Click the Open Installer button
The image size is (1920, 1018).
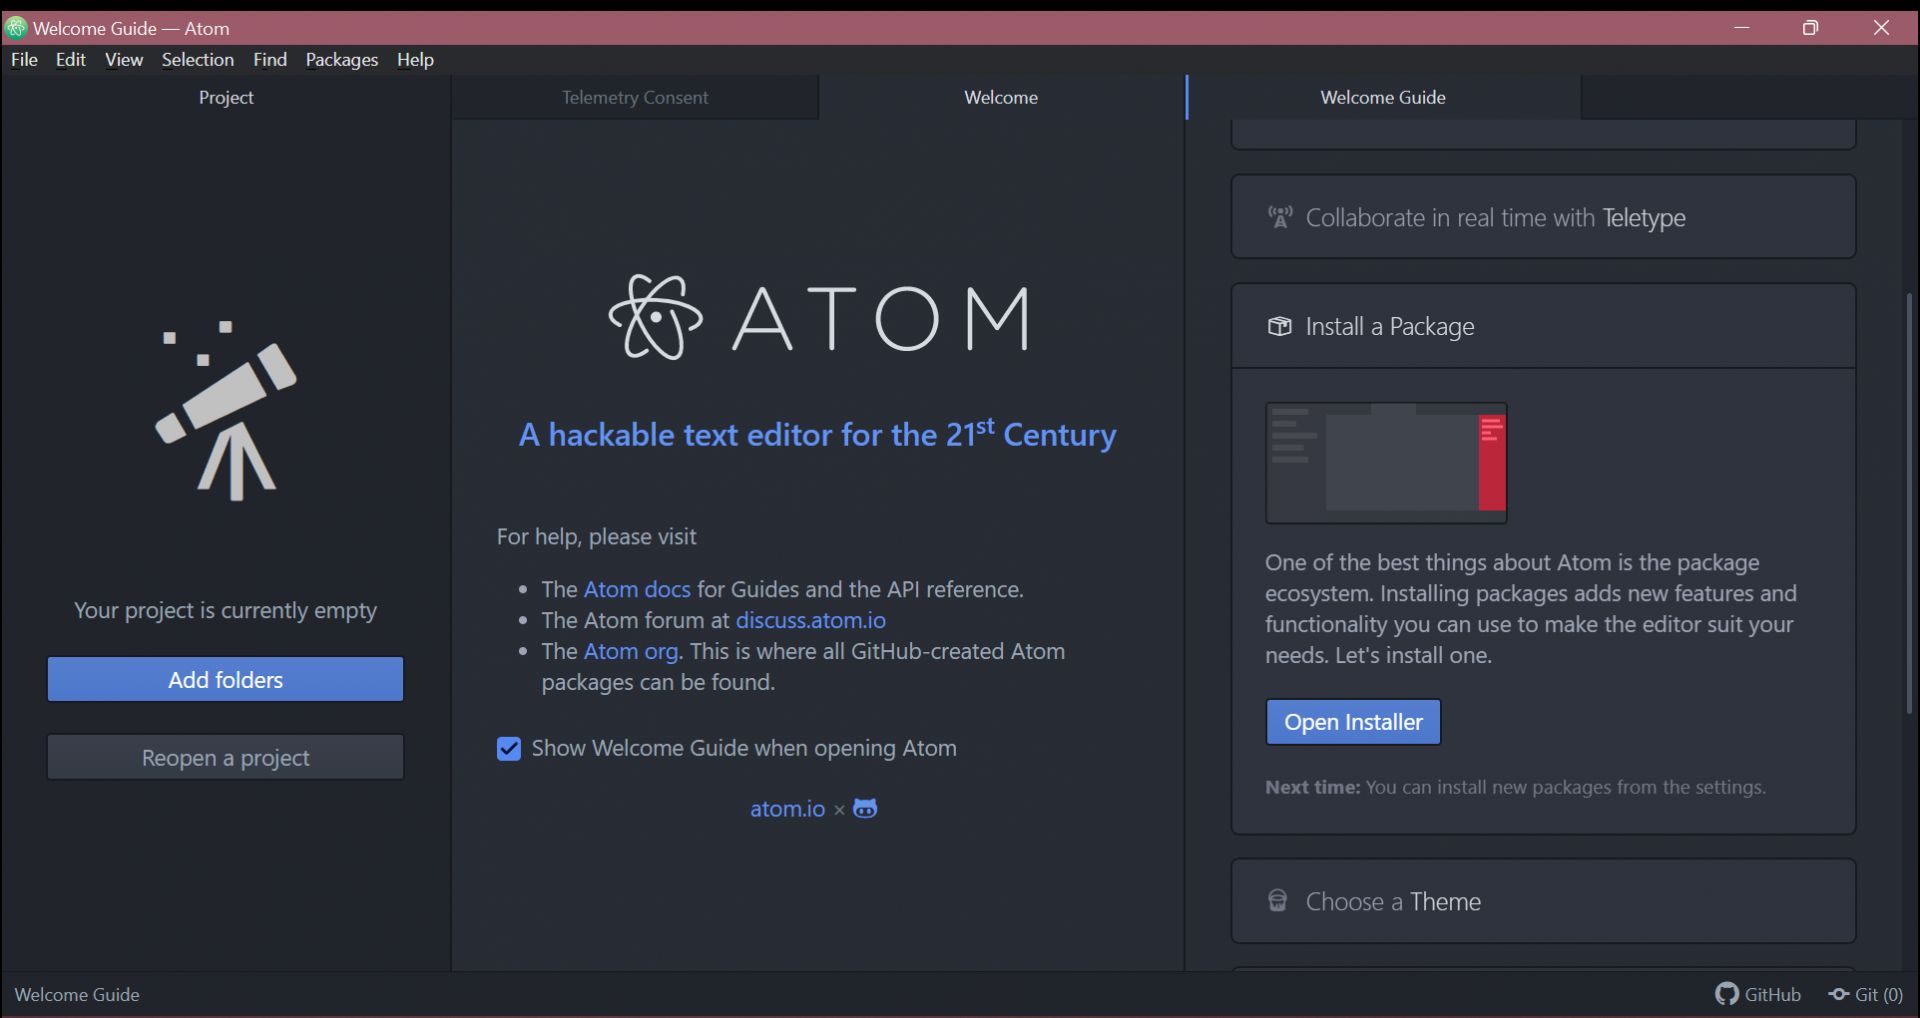pyautogui.click(x=1353, y=722)
